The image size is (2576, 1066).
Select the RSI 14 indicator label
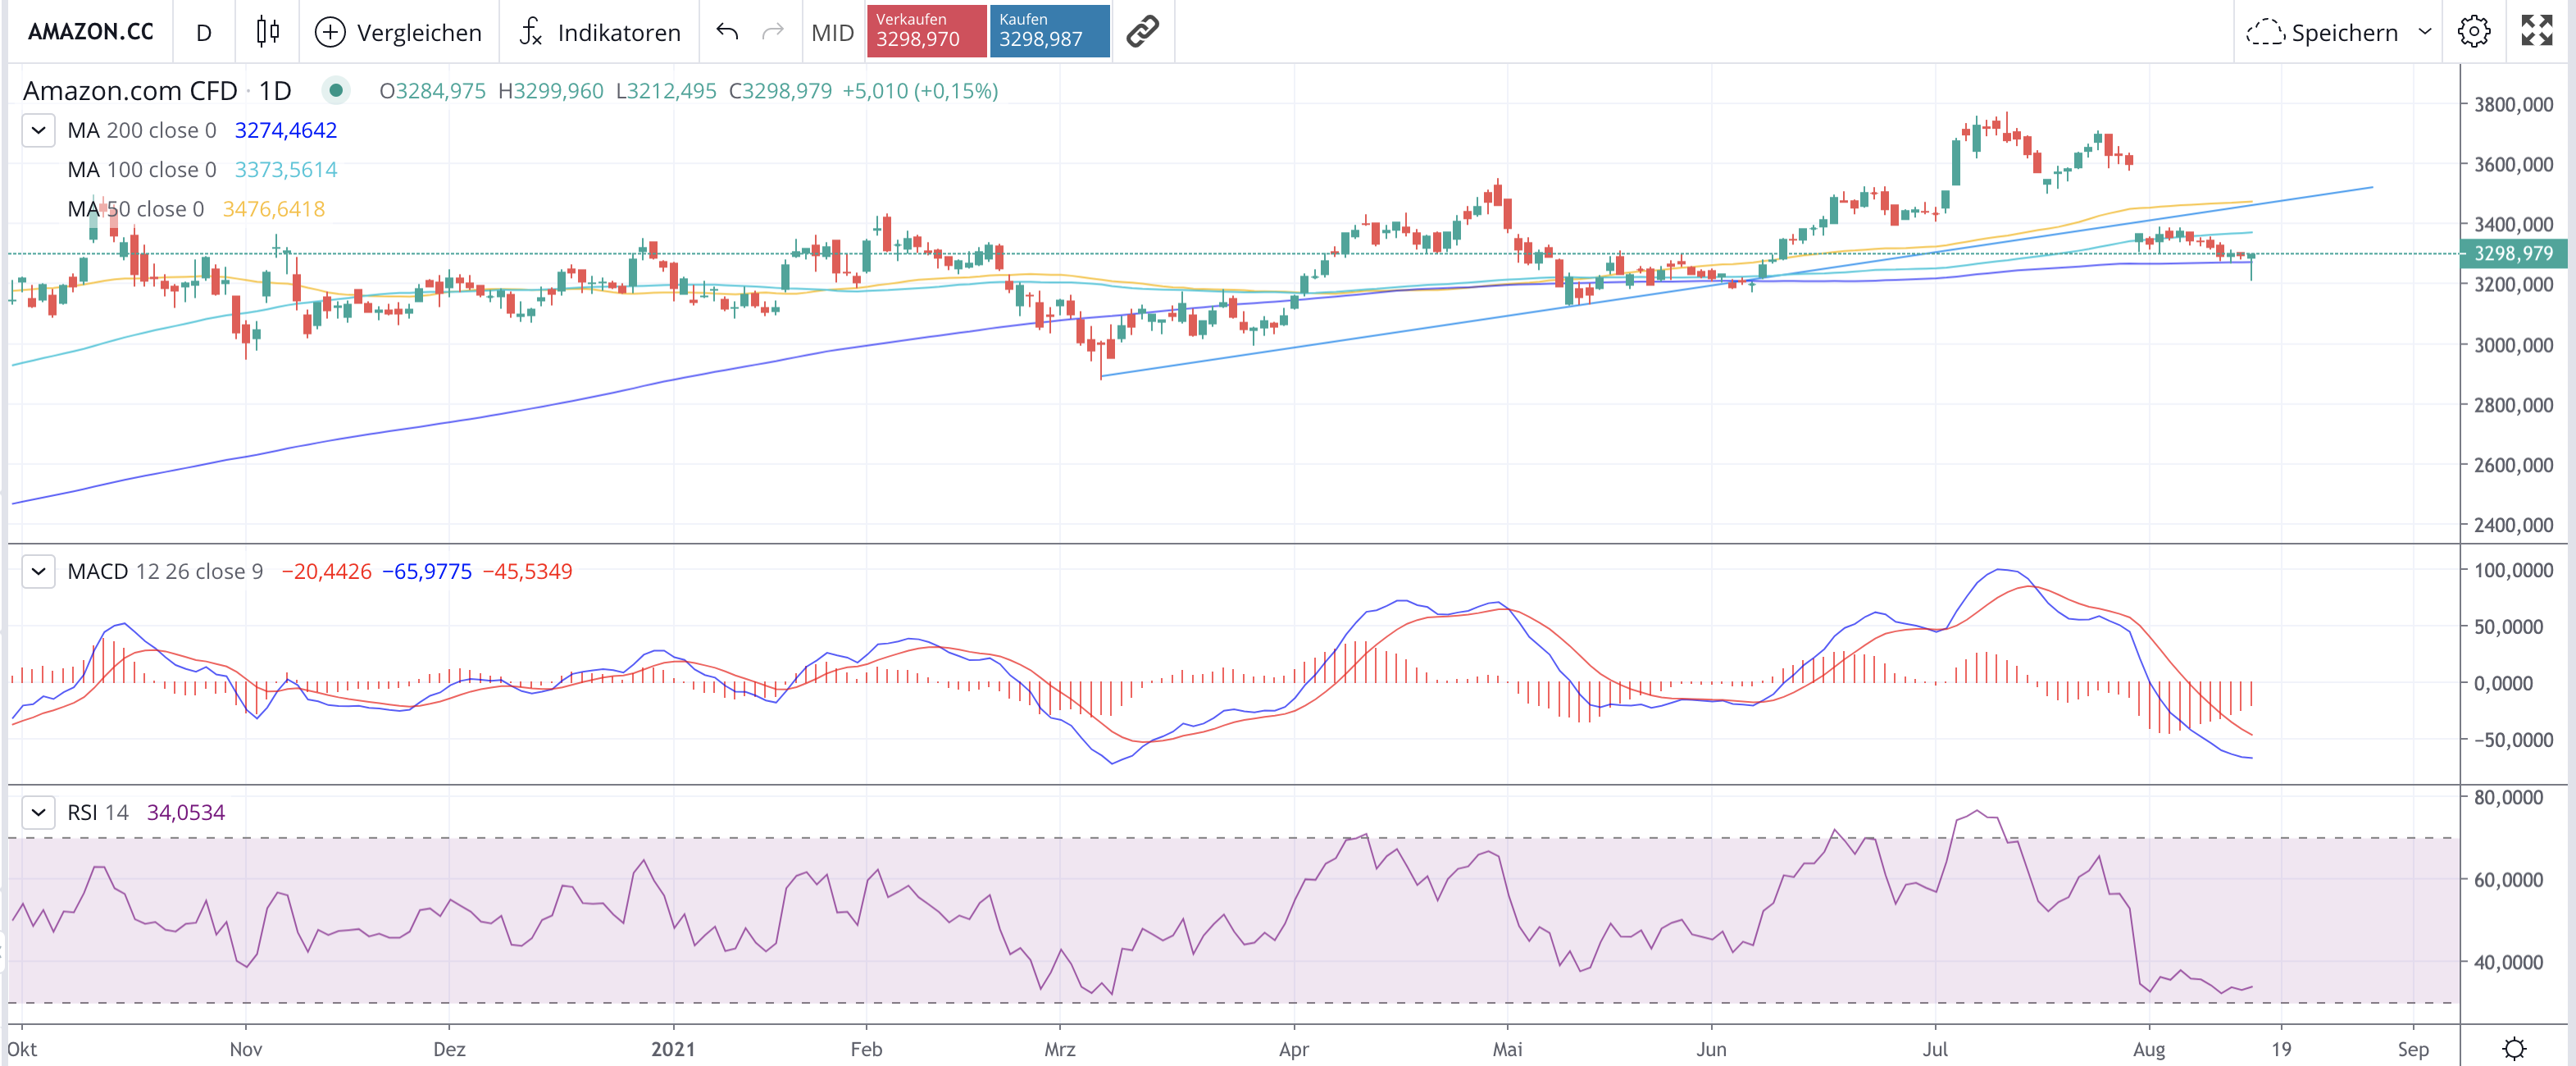tap(98, 812)
